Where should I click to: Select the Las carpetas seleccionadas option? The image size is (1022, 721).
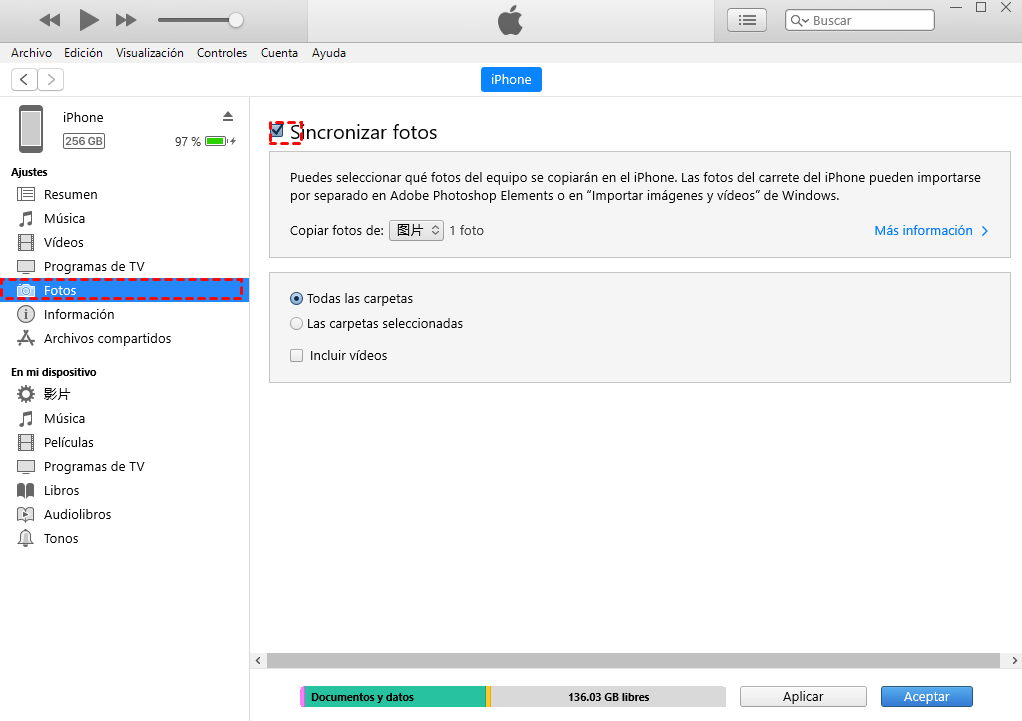click(x=297, y=323)
